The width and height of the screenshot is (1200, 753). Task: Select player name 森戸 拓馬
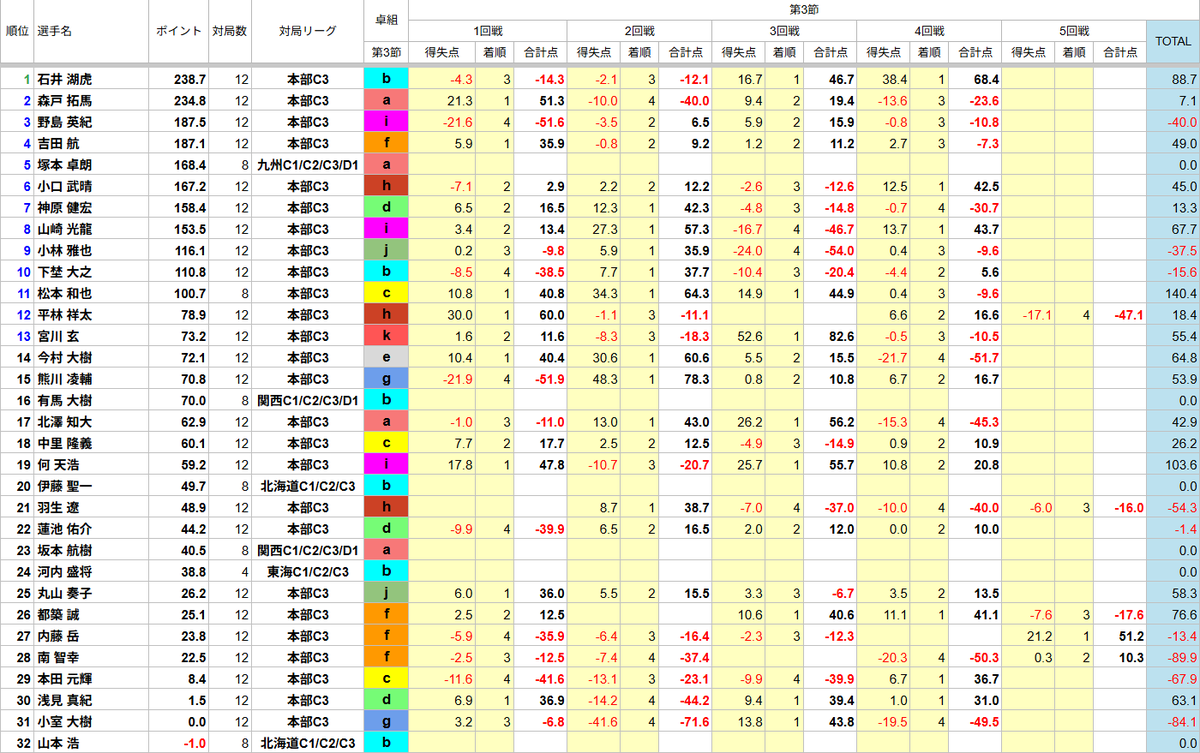(x=63, y=100)
